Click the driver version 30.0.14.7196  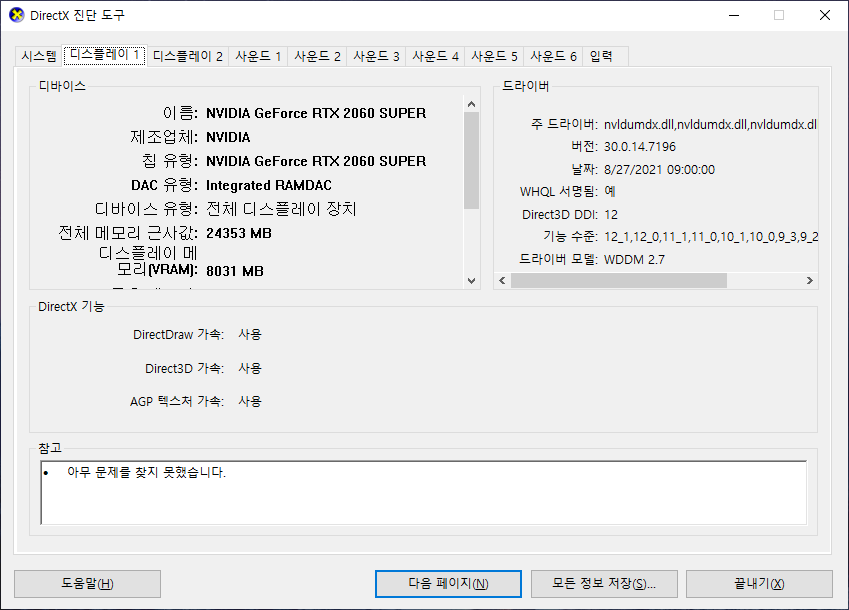[x=640, y=147]
